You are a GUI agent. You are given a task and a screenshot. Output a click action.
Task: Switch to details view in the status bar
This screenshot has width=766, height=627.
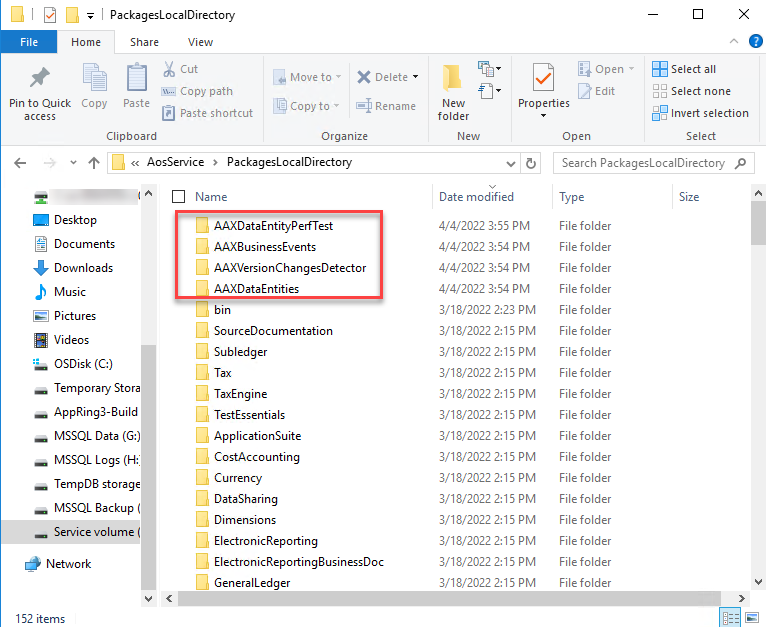(x=730, y=617)
